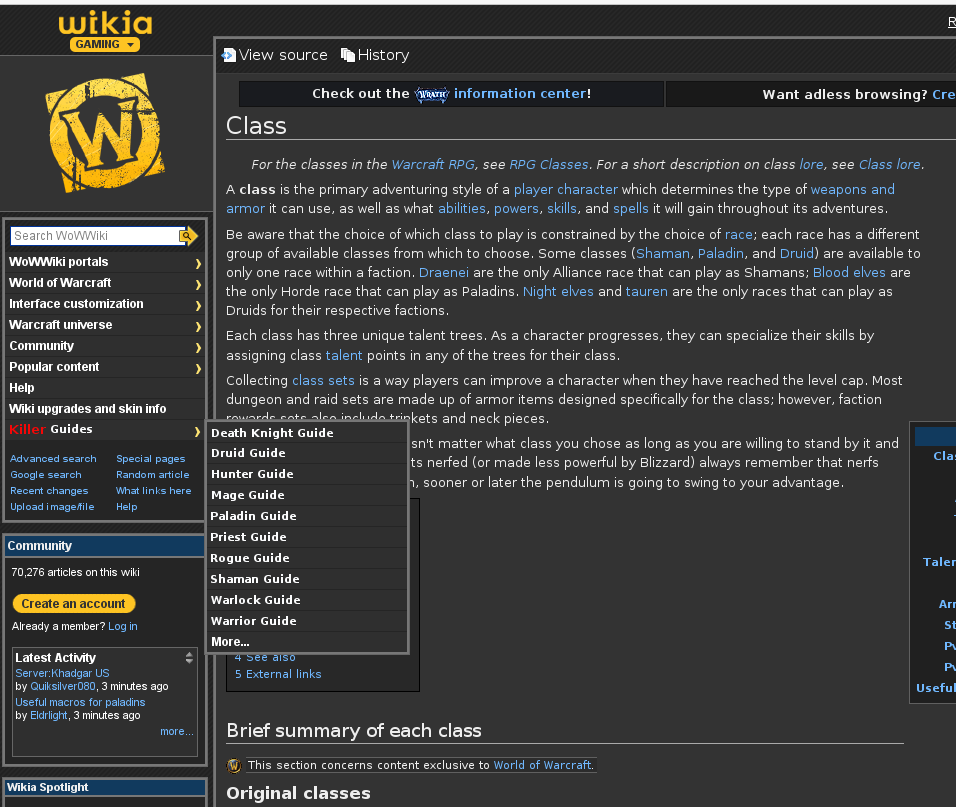
Task: Open Help sidebar menu item
Action: coord(105,388)
